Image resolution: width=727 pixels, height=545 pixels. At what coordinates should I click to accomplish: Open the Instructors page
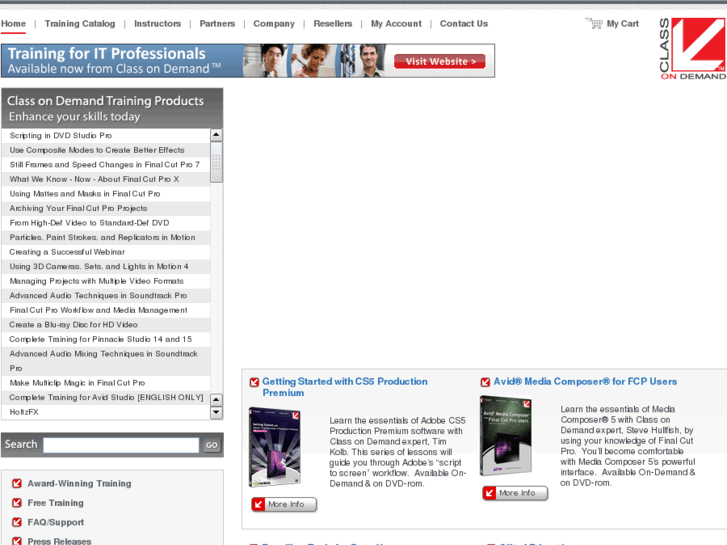pyautogui.click(x=157, y=24)
